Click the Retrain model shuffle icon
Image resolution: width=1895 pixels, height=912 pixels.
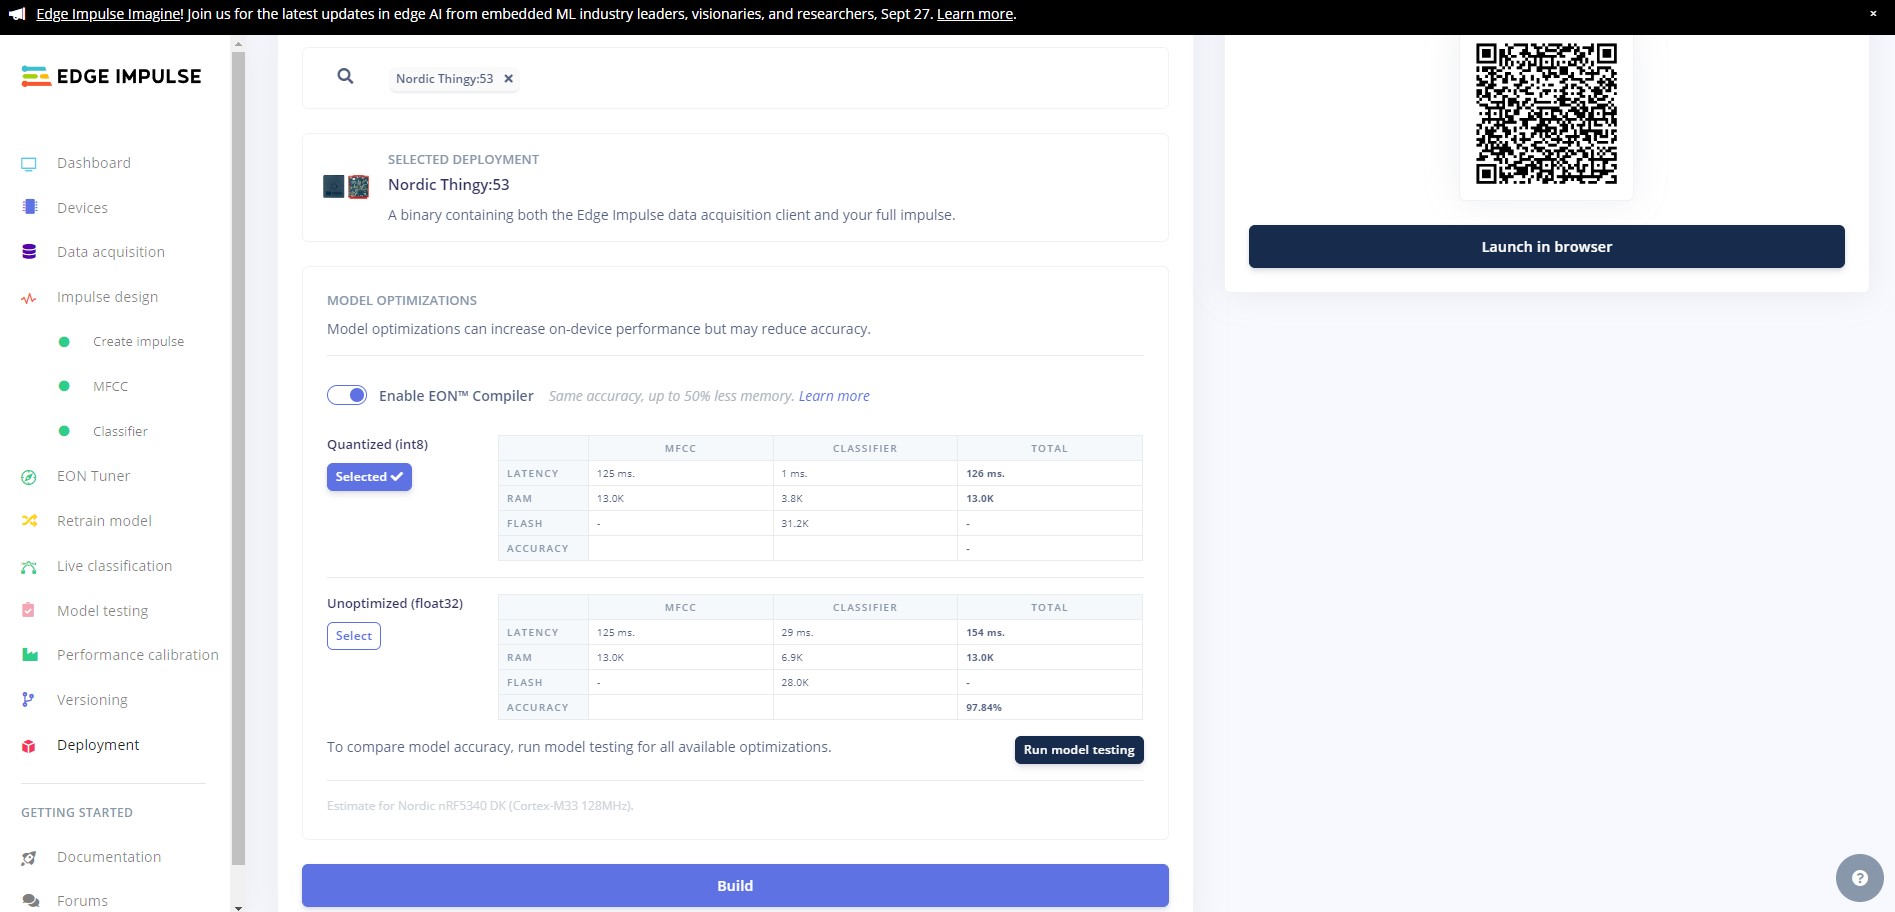(x=29, y=521)
